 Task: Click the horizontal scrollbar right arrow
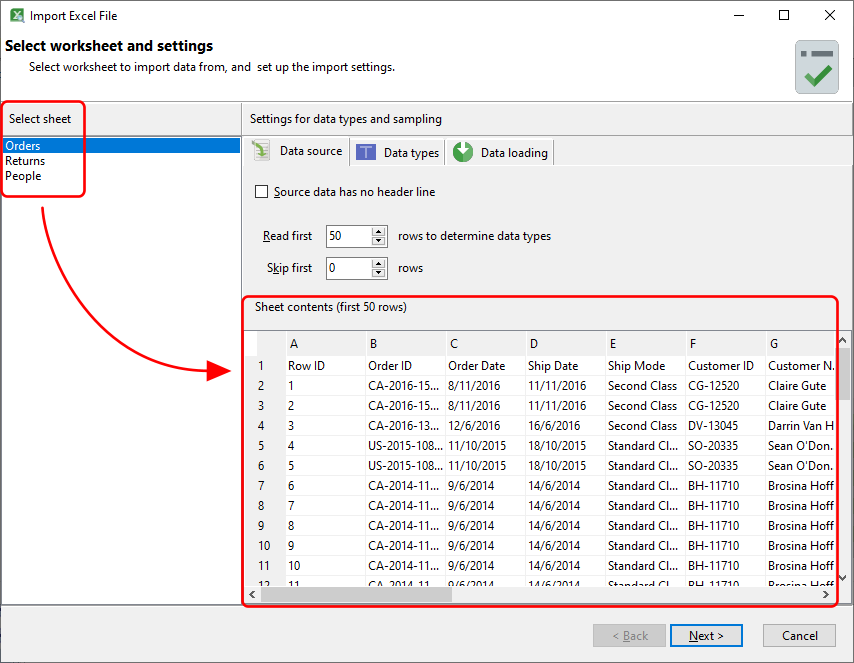[827, 594]
